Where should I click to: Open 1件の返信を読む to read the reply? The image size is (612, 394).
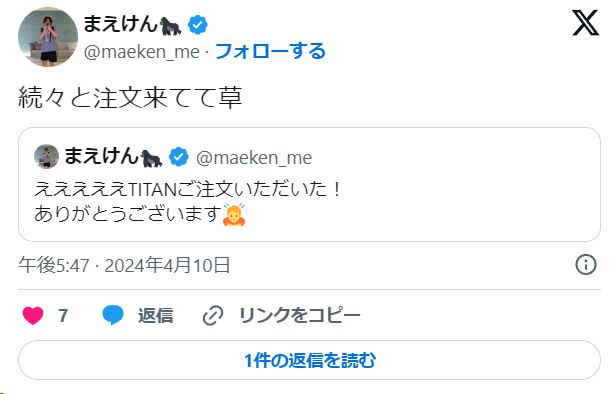(309, 360)
